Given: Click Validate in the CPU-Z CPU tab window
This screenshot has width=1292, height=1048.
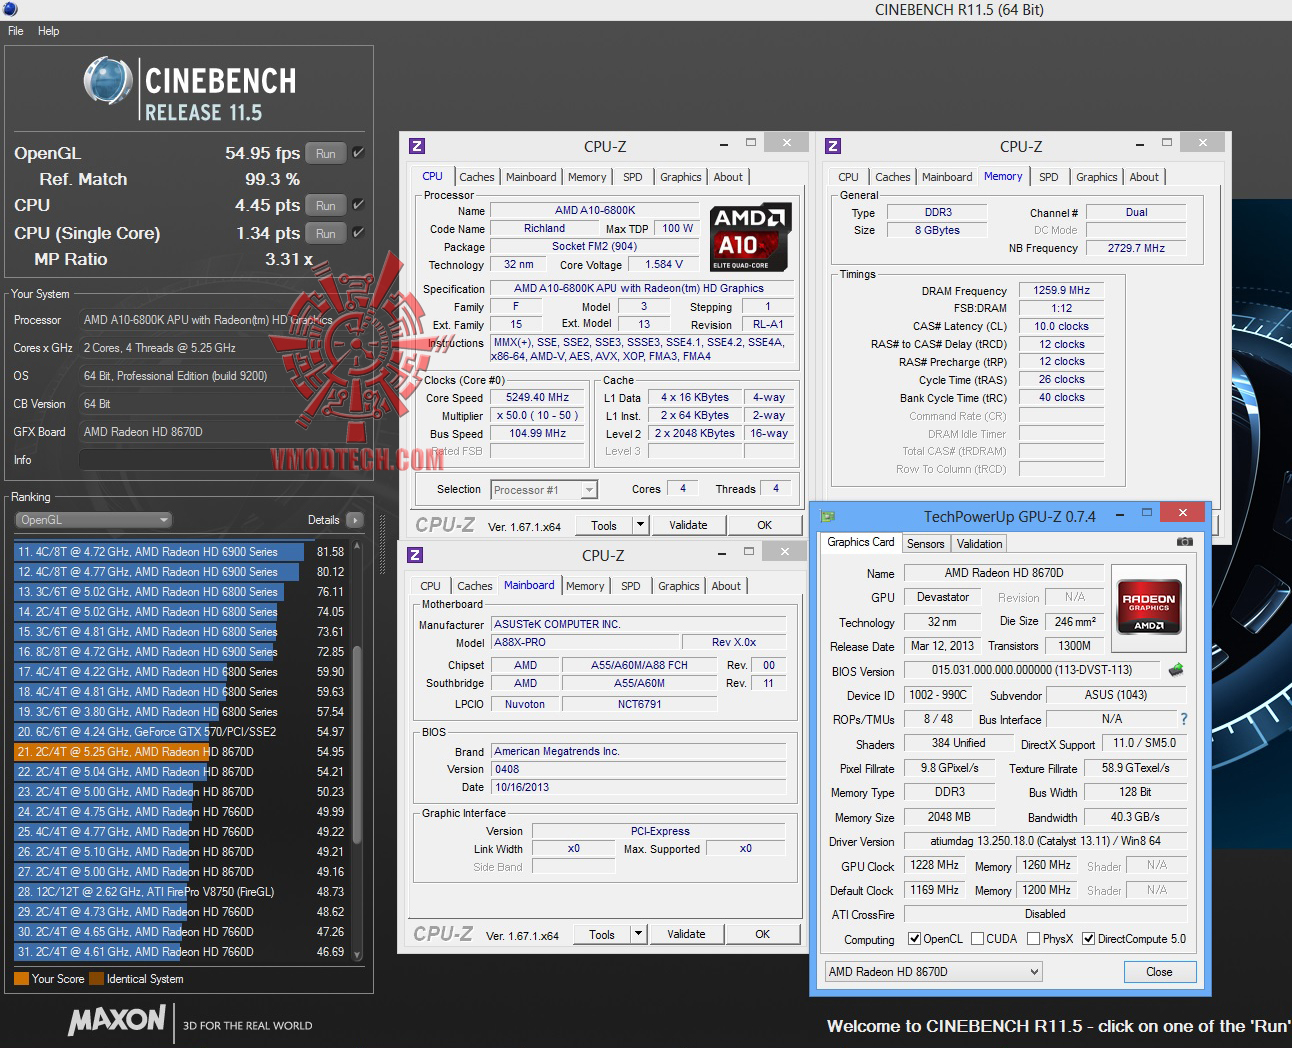Looking at the screenshot, I should click(688, 525).
